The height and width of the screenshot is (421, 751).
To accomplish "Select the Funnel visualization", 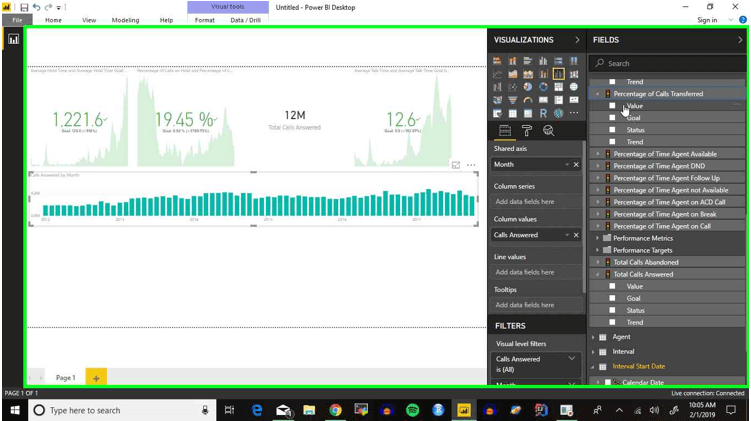I will click(x=512, y=100).
